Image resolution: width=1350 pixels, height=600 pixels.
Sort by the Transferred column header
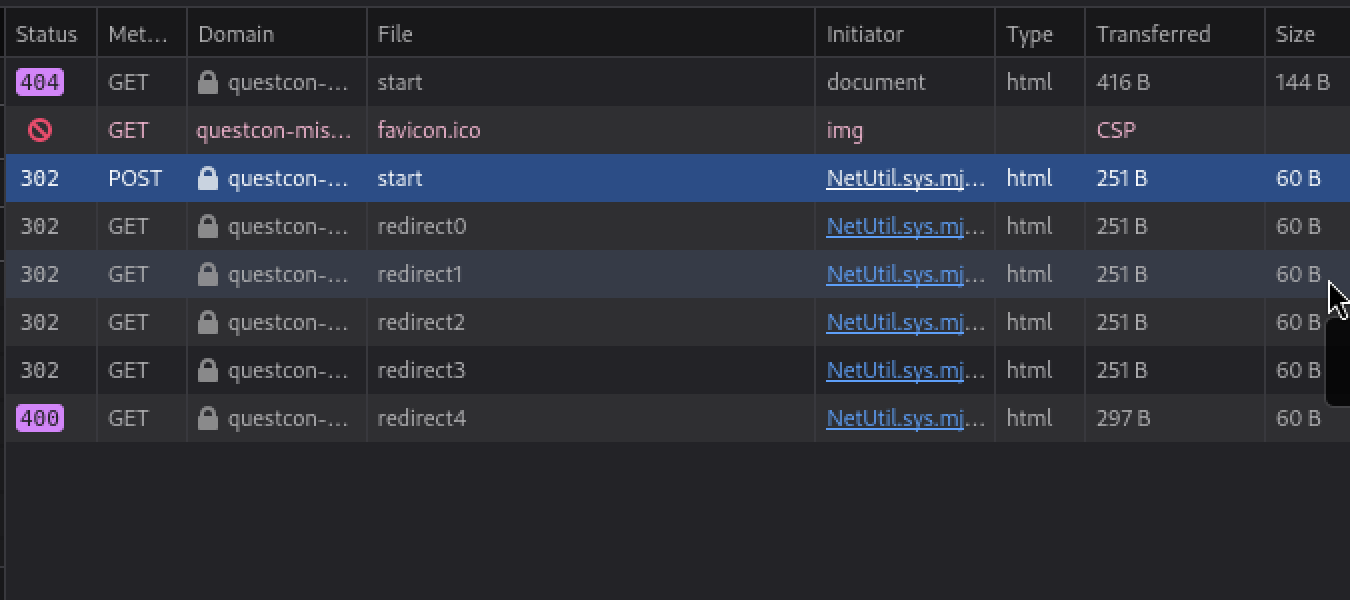point(1153,34)
